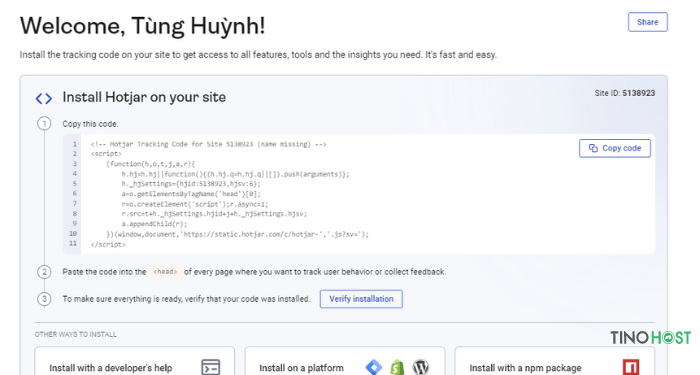Click the "To make sure everything is ready" text

186,299
